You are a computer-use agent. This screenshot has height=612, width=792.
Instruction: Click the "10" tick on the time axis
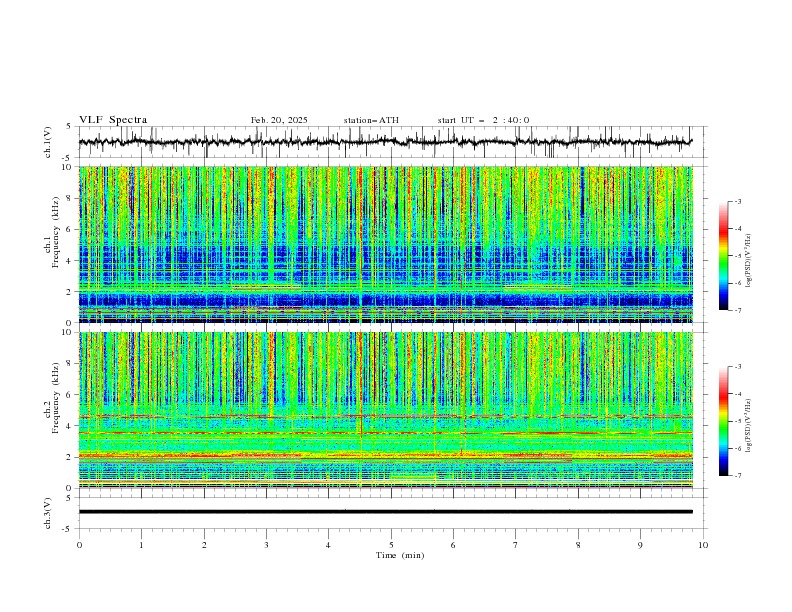point(703,545)
